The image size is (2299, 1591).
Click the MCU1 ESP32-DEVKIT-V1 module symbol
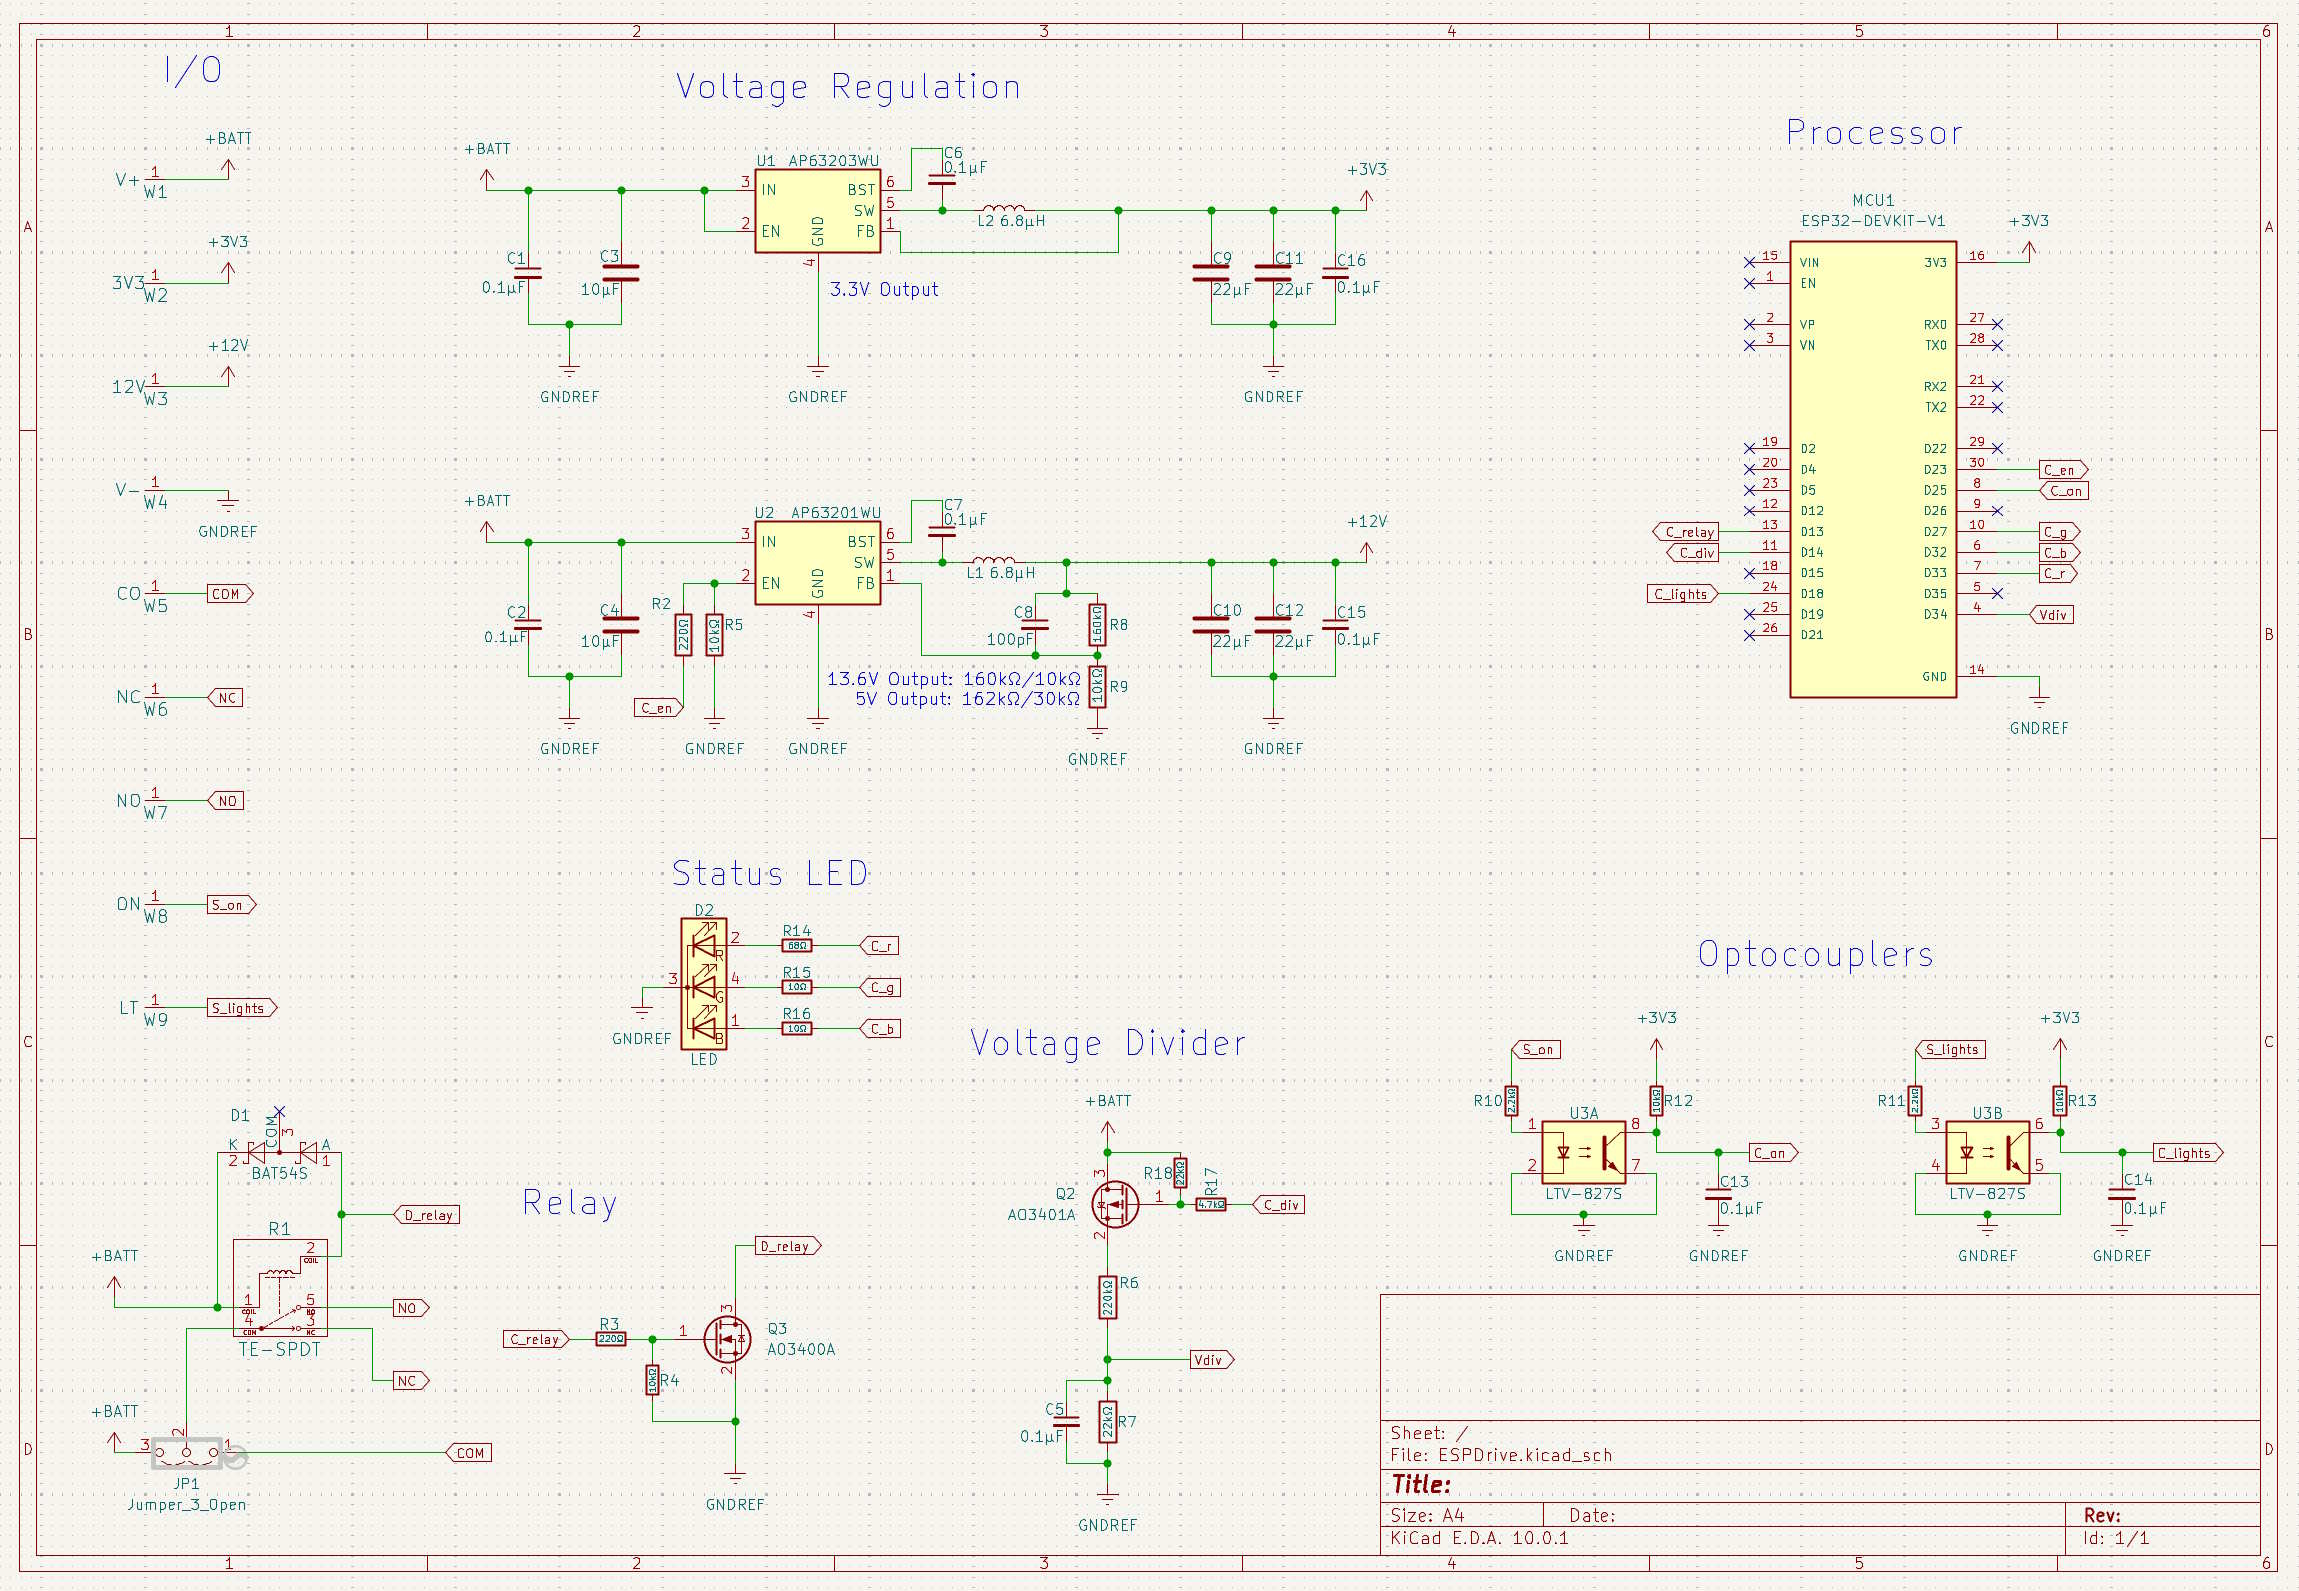(1873, 469)
